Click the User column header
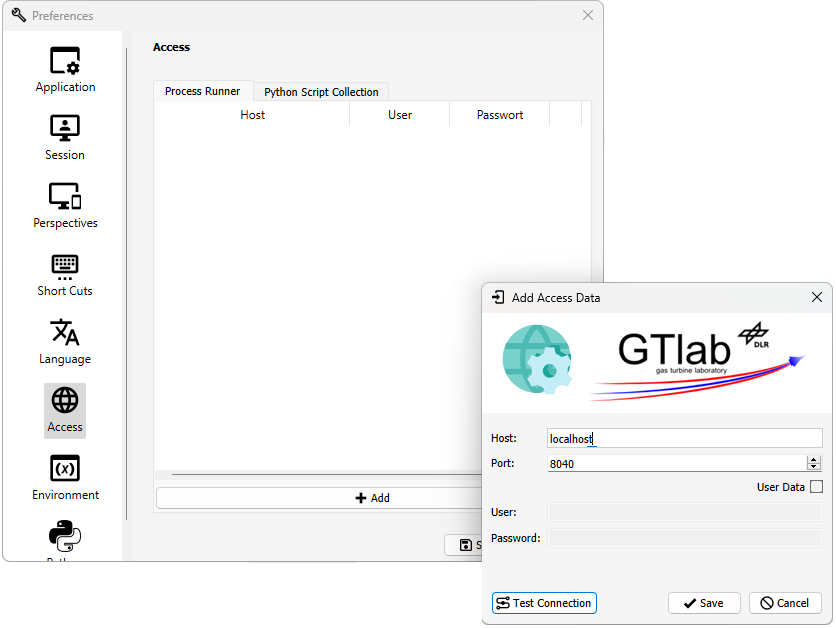Image resolution: width=836 pixels, height=628 pixels. coord(400,115)
